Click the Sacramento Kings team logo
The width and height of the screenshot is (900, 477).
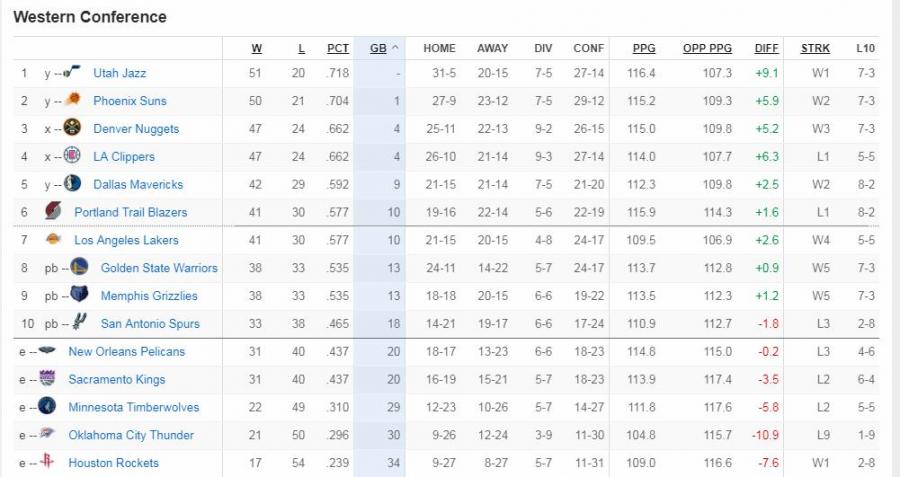click(47, 378)
